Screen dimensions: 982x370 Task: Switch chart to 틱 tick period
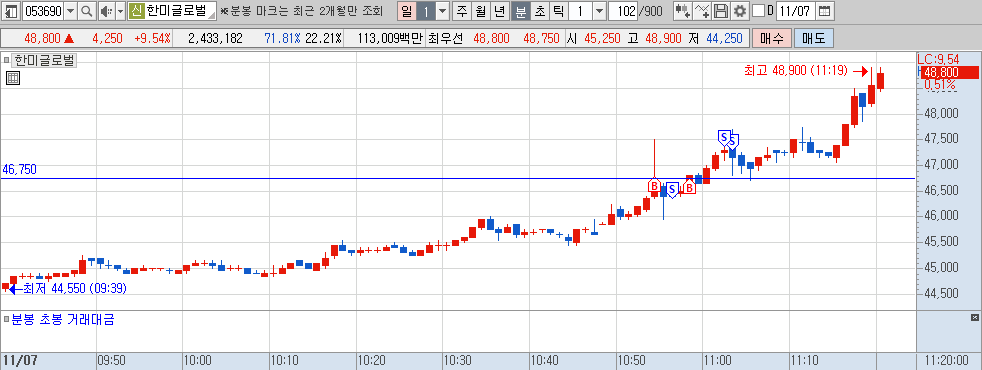click(x=558, y=11)
